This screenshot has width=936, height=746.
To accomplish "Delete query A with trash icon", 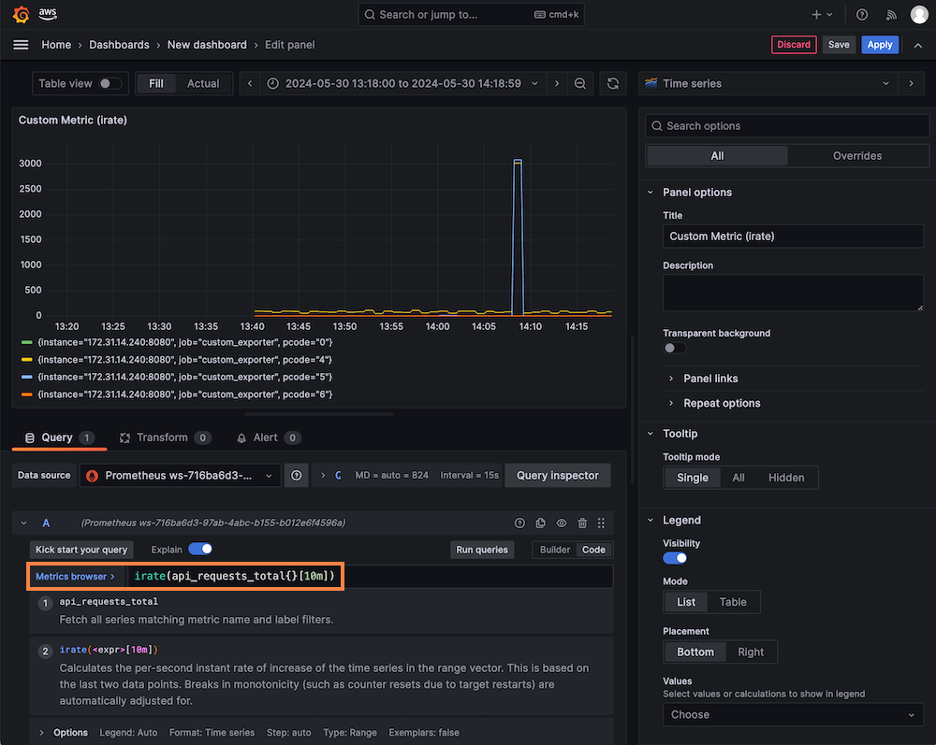I will point(582,523).
